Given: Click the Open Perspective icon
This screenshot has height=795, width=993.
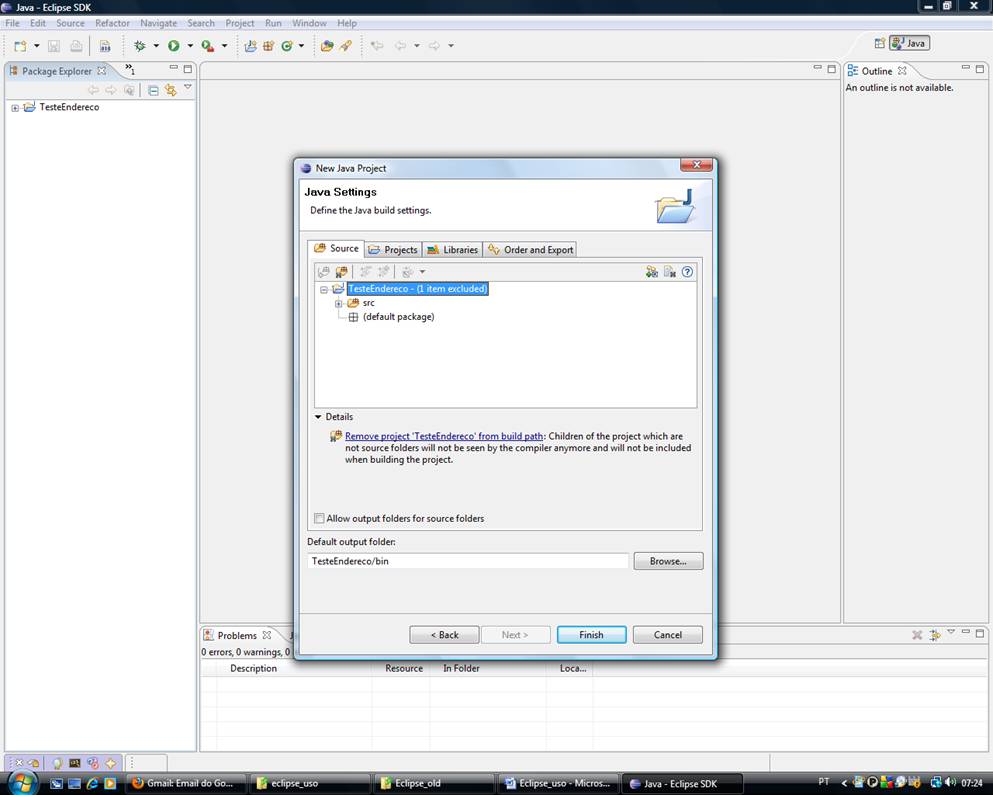Looking at the screenshot, I should tap(880, 43).
